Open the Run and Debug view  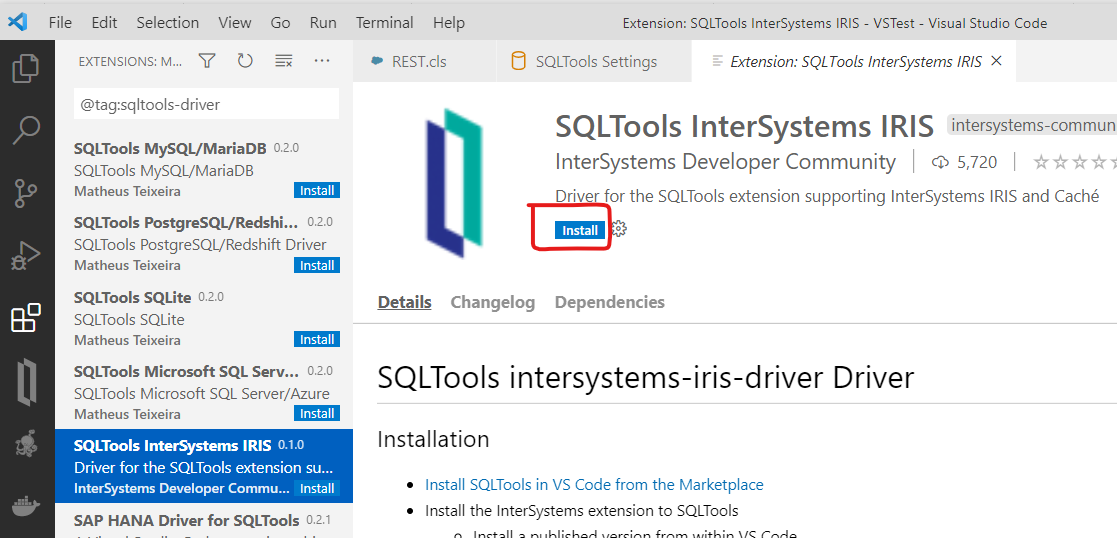(26, 256)
